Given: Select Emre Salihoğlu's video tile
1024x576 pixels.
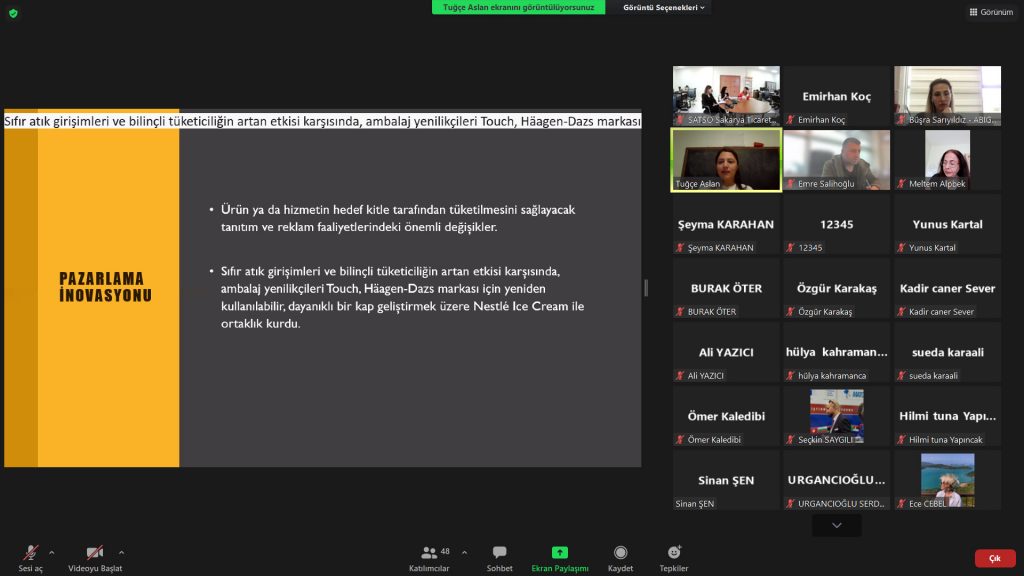Looking at the screenshot, I should click(x=836, y=160).
